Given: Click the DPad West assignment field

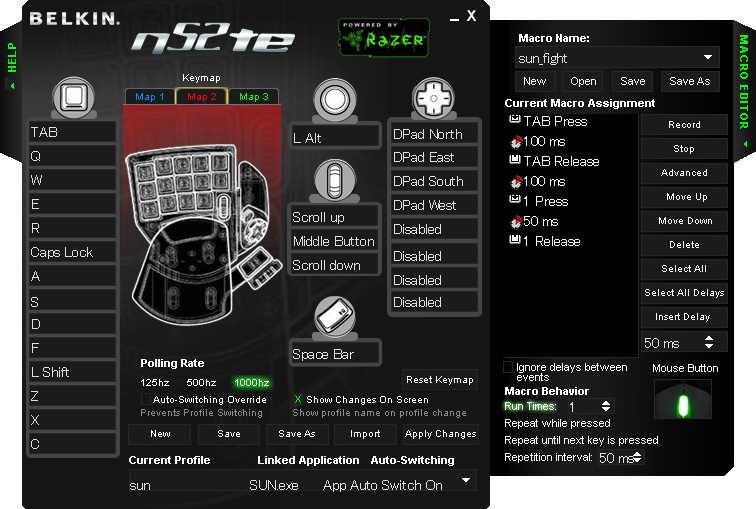Looking at the screenshot, I should click(434, 205).
